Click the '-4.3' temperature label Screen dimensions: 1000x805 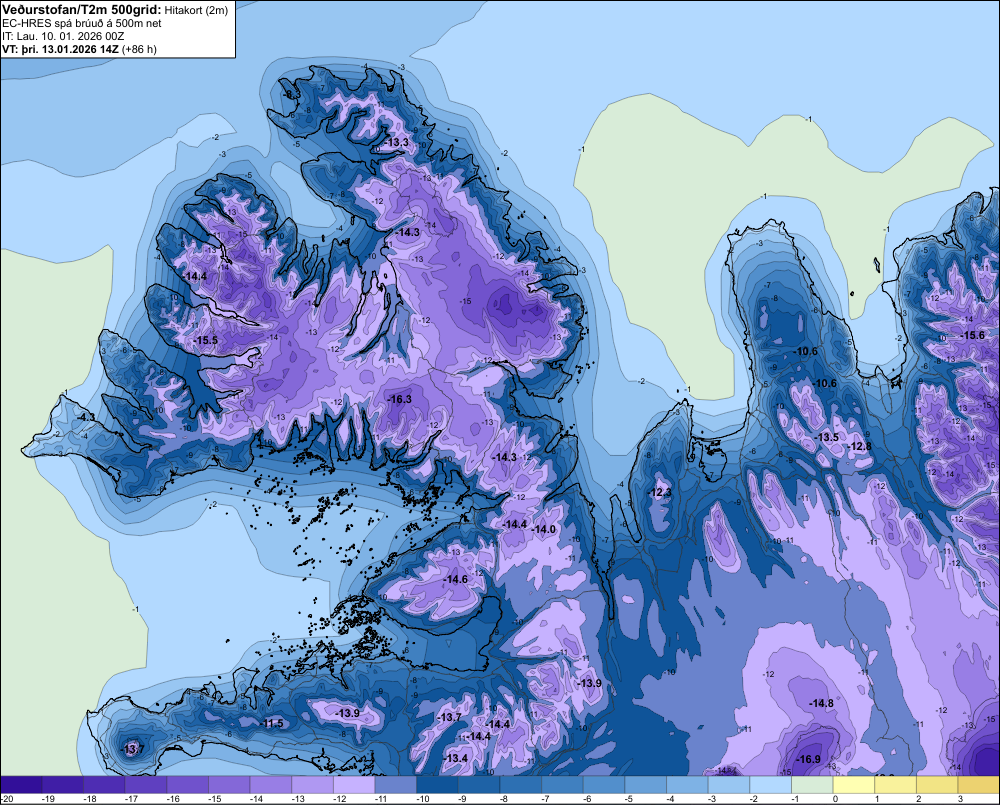tap(85, 417)
